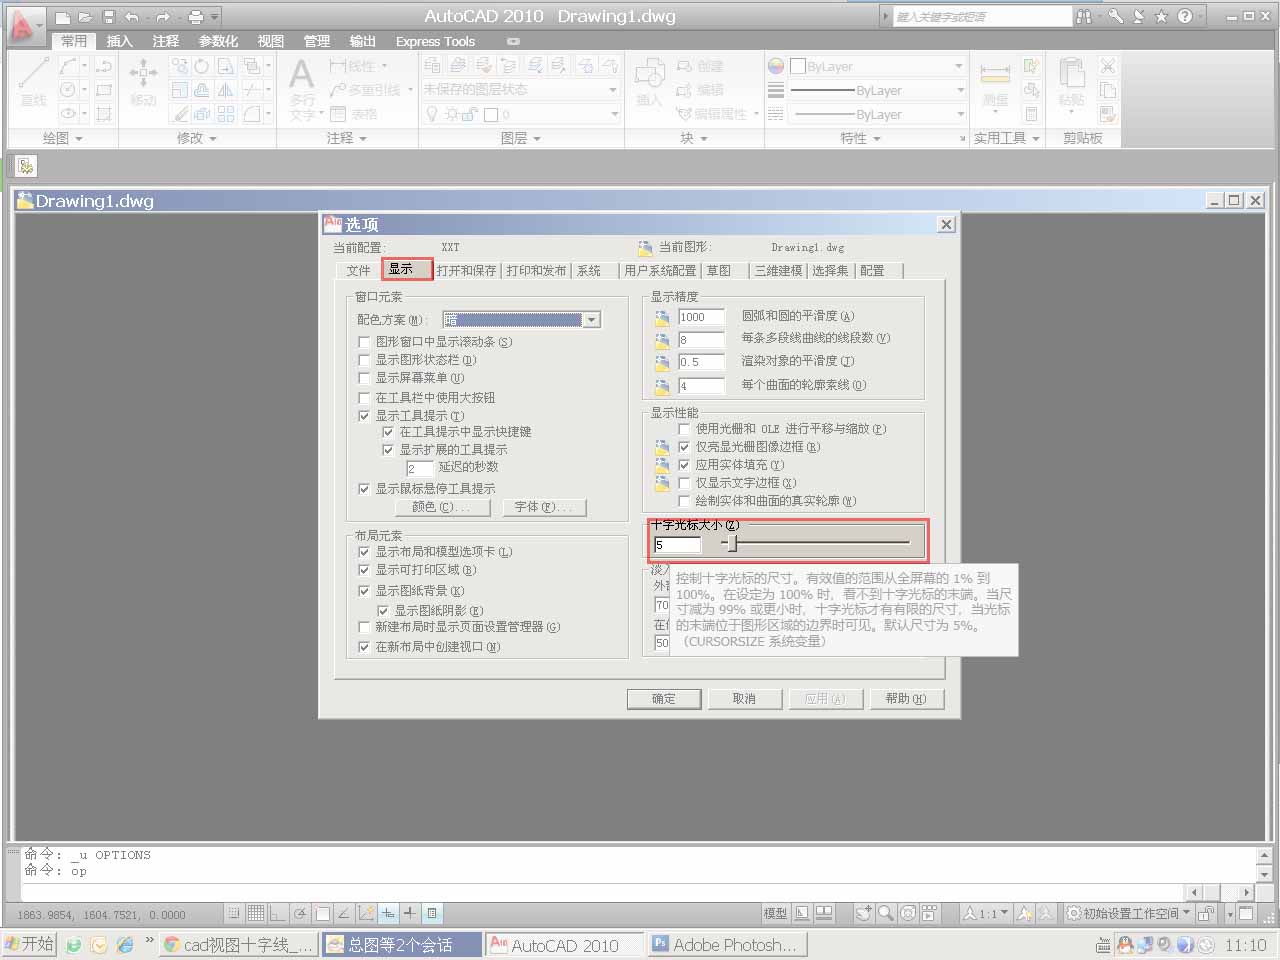Open the Express Tools ribbon tab
The height and width of the screenshot is (960, 1280).
(435, 41)
